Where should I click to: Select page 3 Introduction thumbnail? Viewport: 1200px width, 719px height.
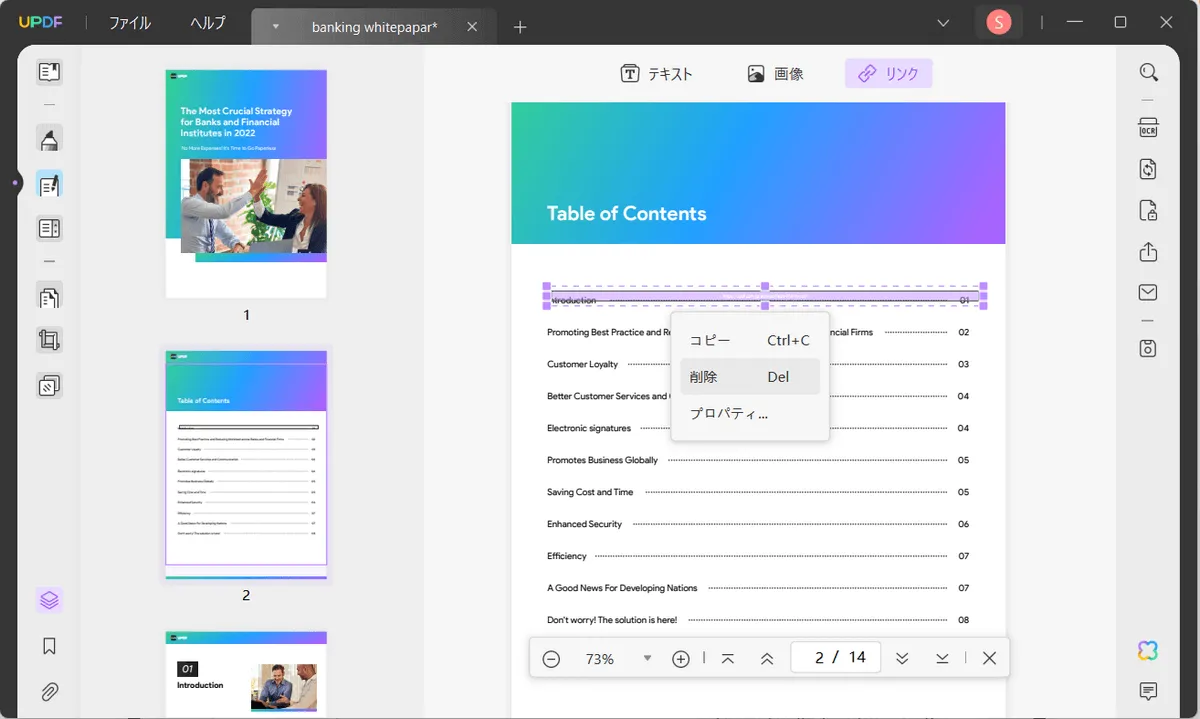click(246, 675)
